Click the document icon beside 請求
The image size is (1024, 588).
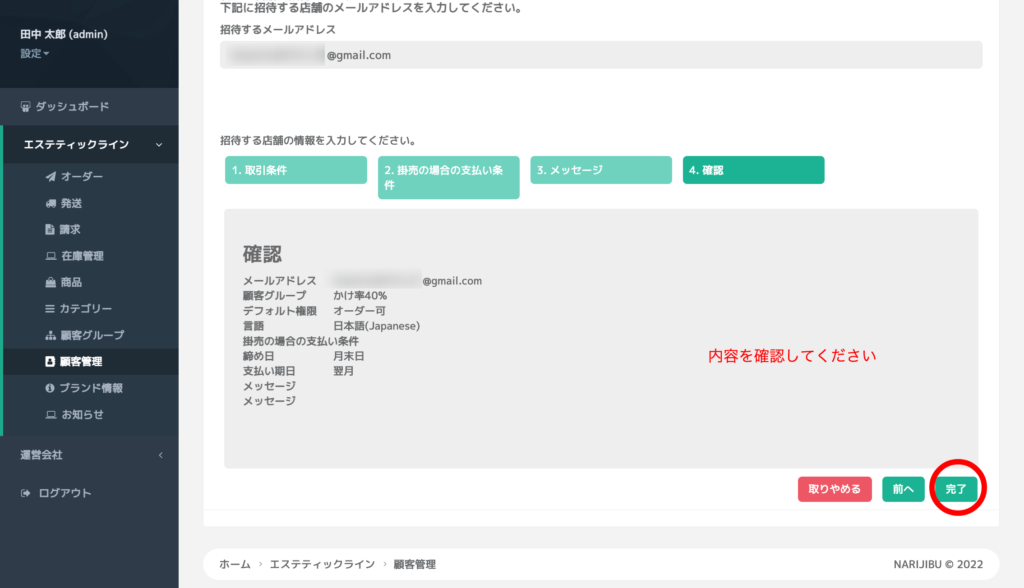[51, 230]
